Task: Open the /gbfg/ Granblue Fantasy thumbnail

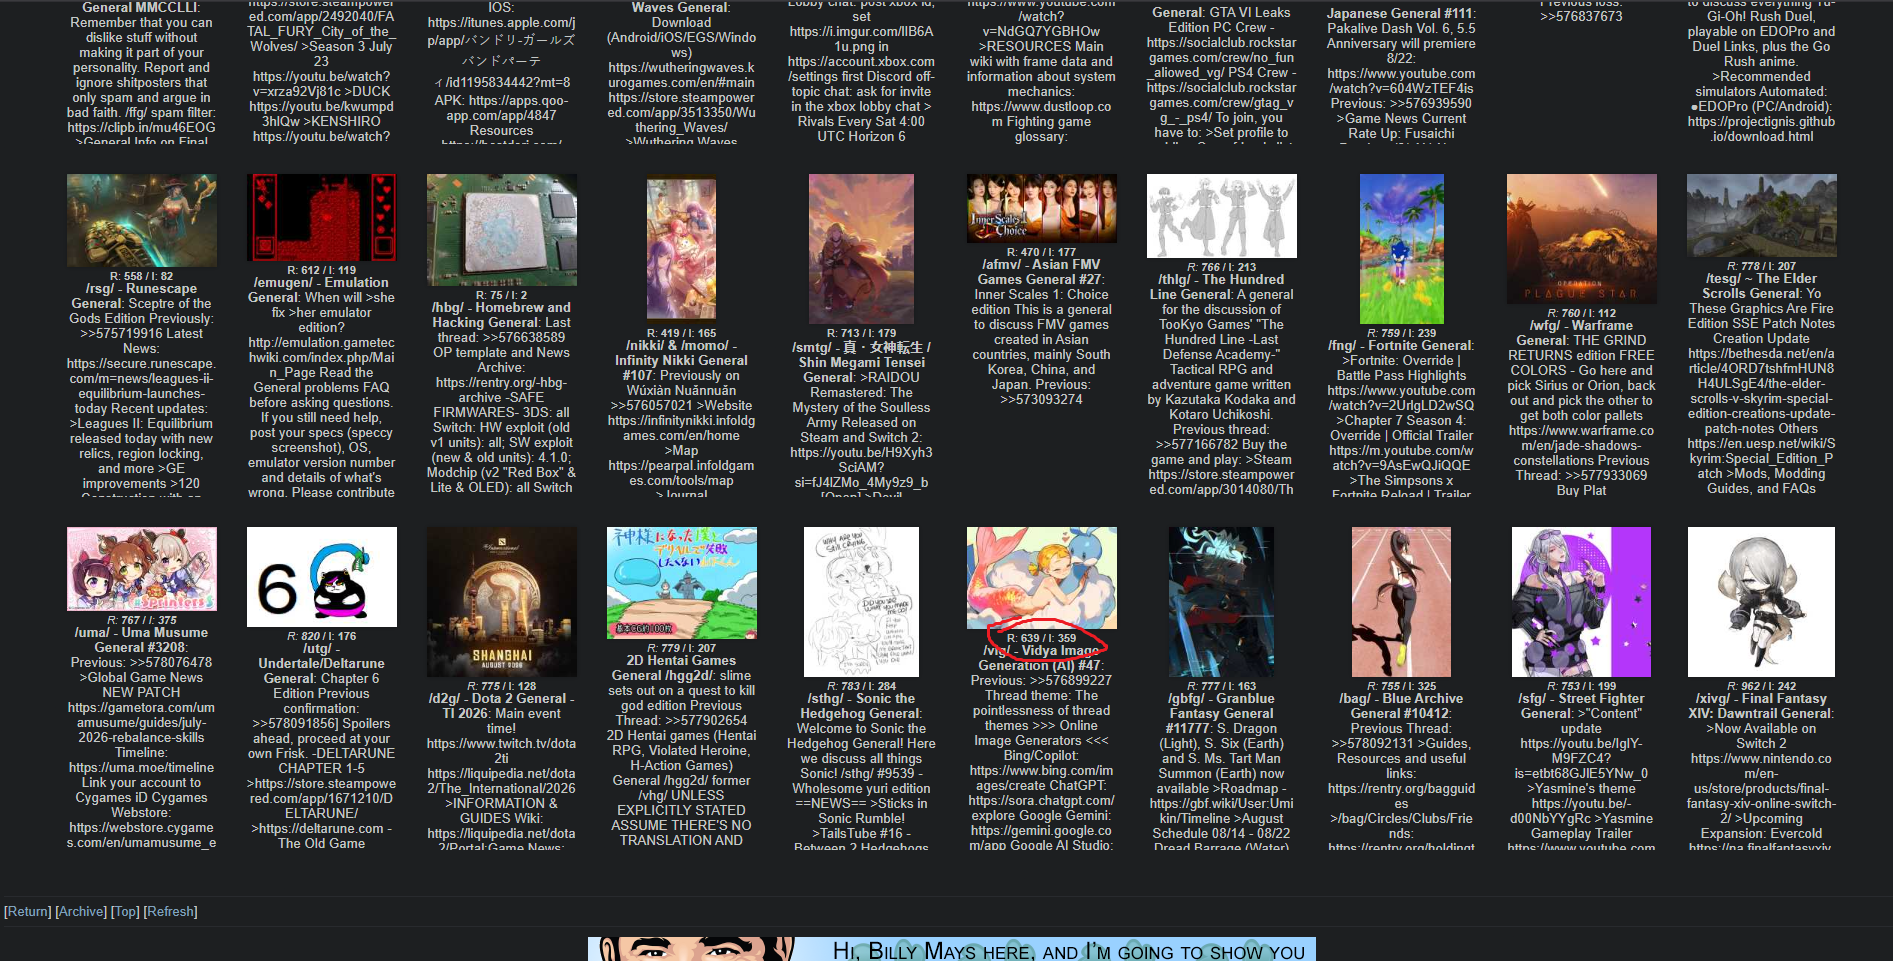Action: click(1222, 602)
